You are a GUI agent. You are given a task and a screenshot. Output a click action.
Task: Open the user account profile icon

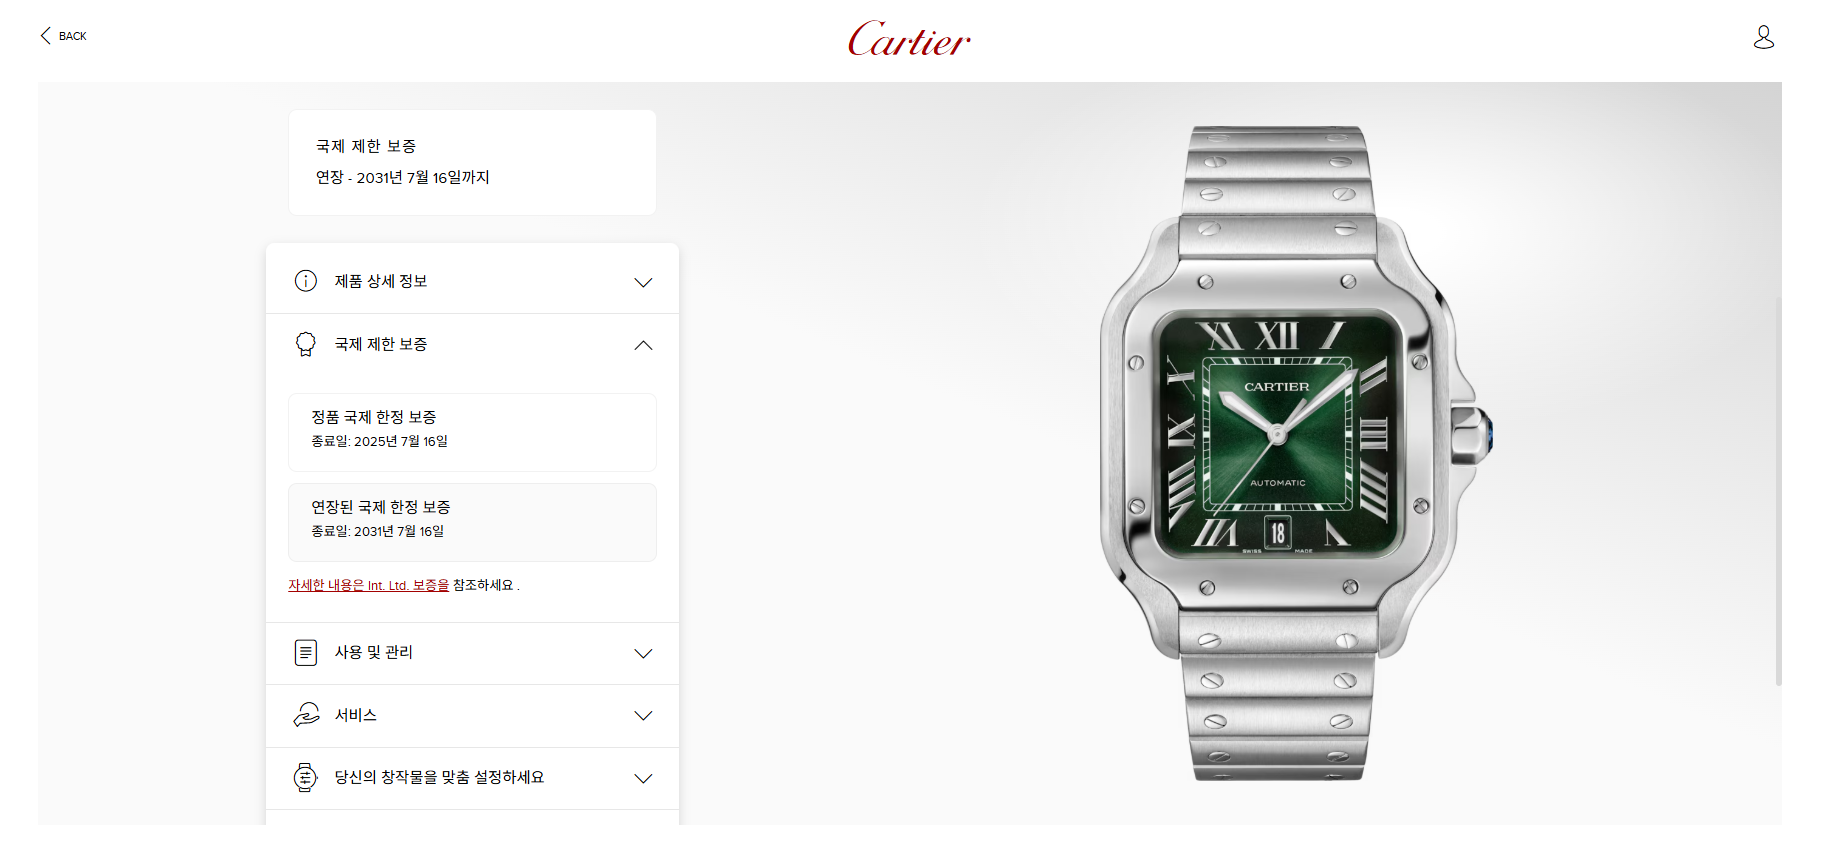click(x=1764, y=37)
